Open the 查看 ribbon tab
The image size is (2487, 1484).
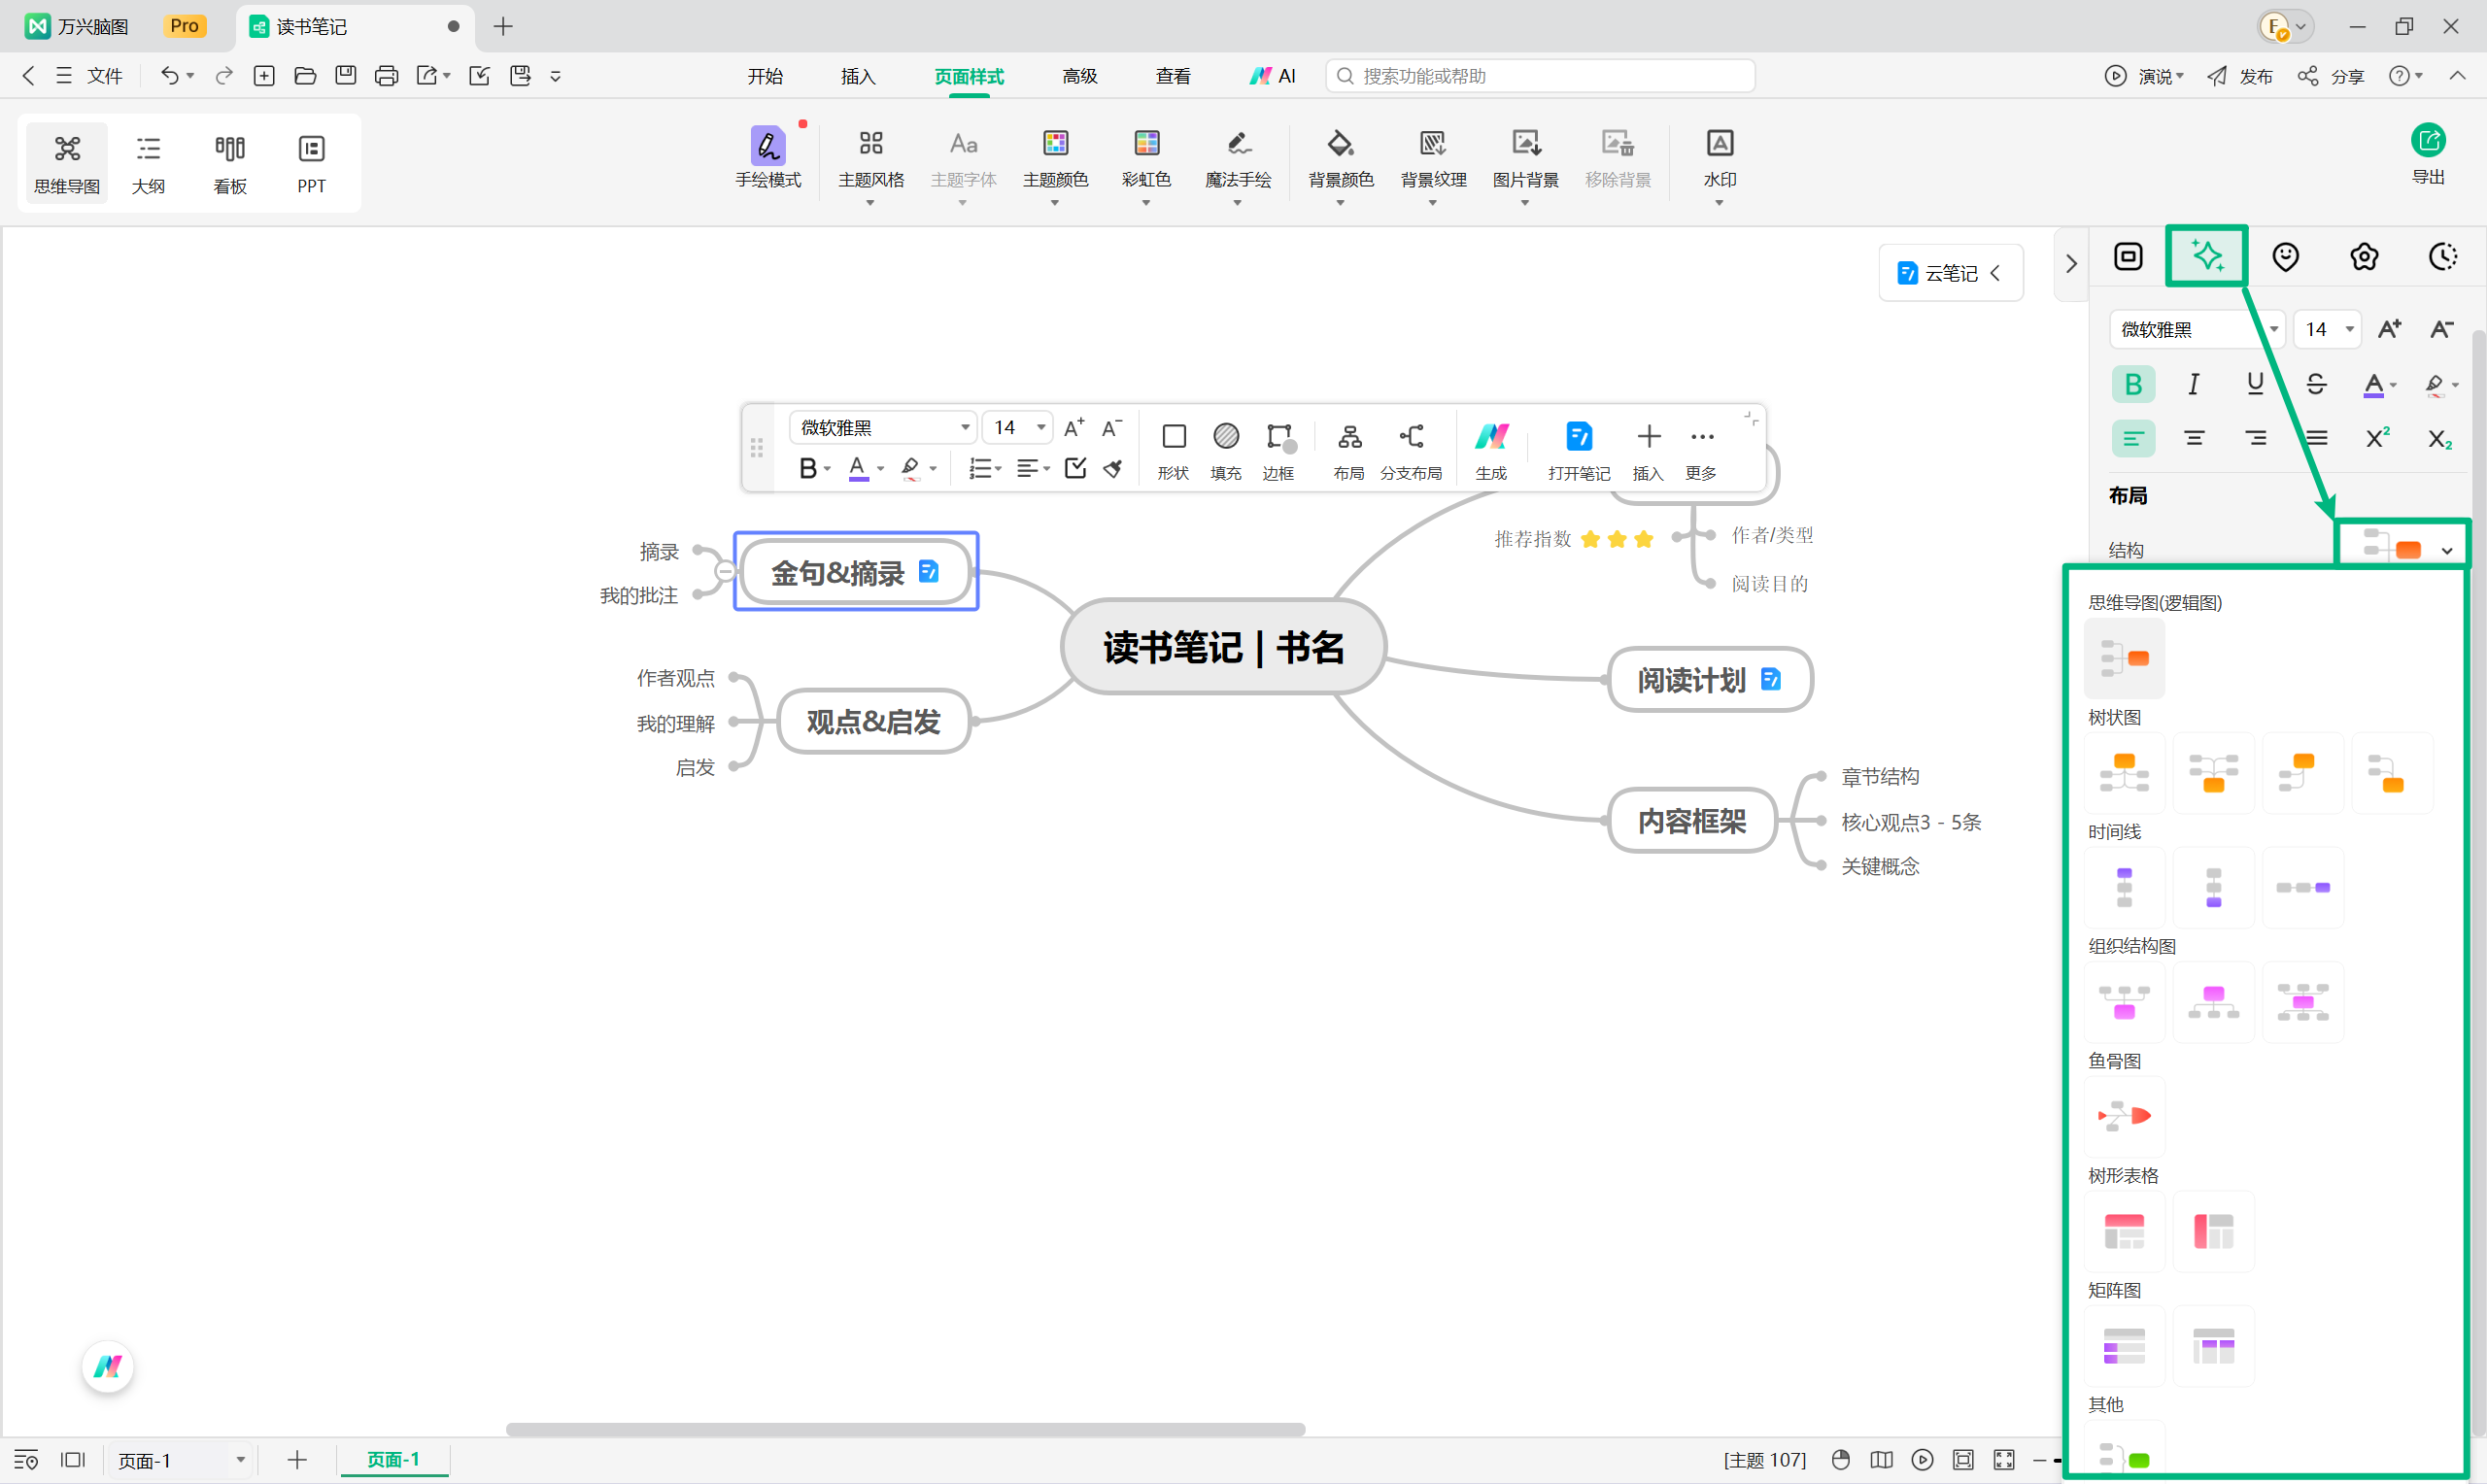pyautogui.click(x=1173, y=76)
